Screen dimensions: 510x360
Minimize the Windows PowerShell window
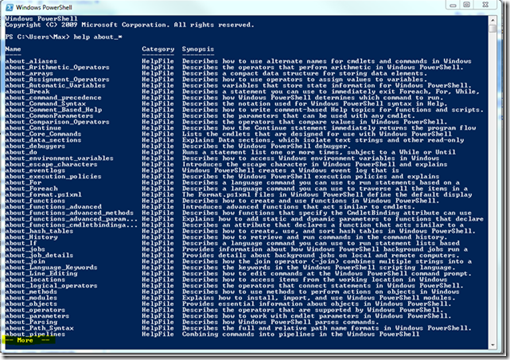click(x=452, y=5)
